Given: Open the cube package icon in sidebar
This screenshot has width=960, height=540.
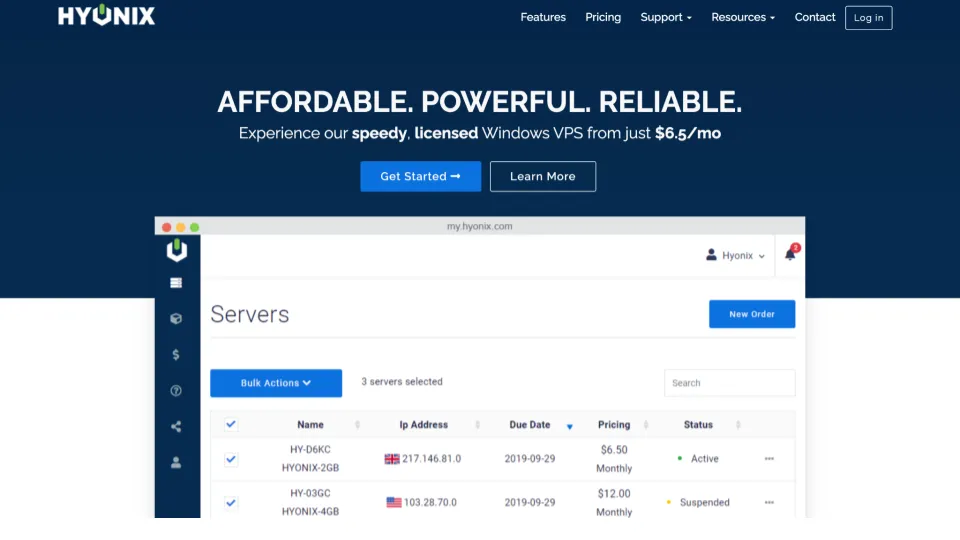Looking at the screenshot, I should click(x=176, y=318).
